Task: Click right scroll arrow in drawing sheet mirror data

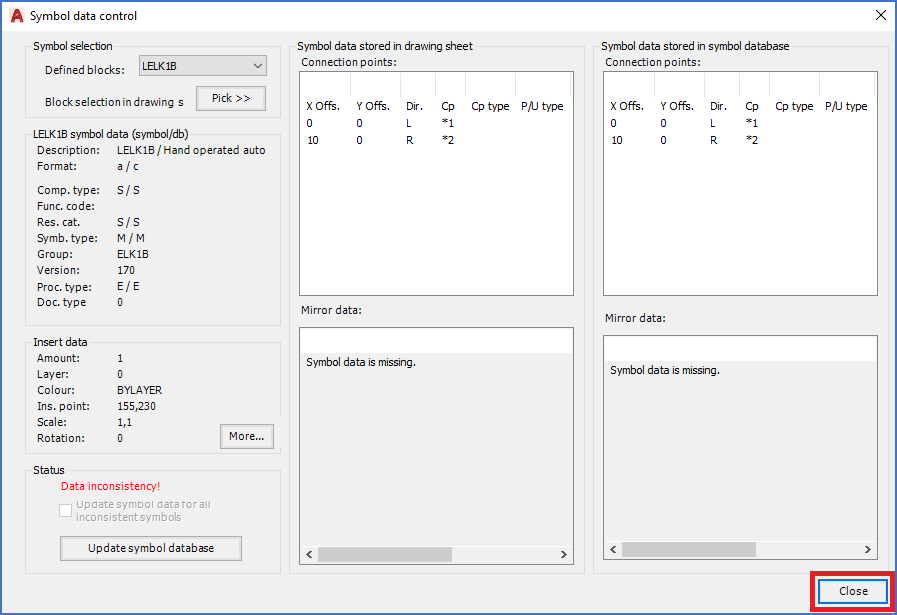Action: [x=564, y=554]
